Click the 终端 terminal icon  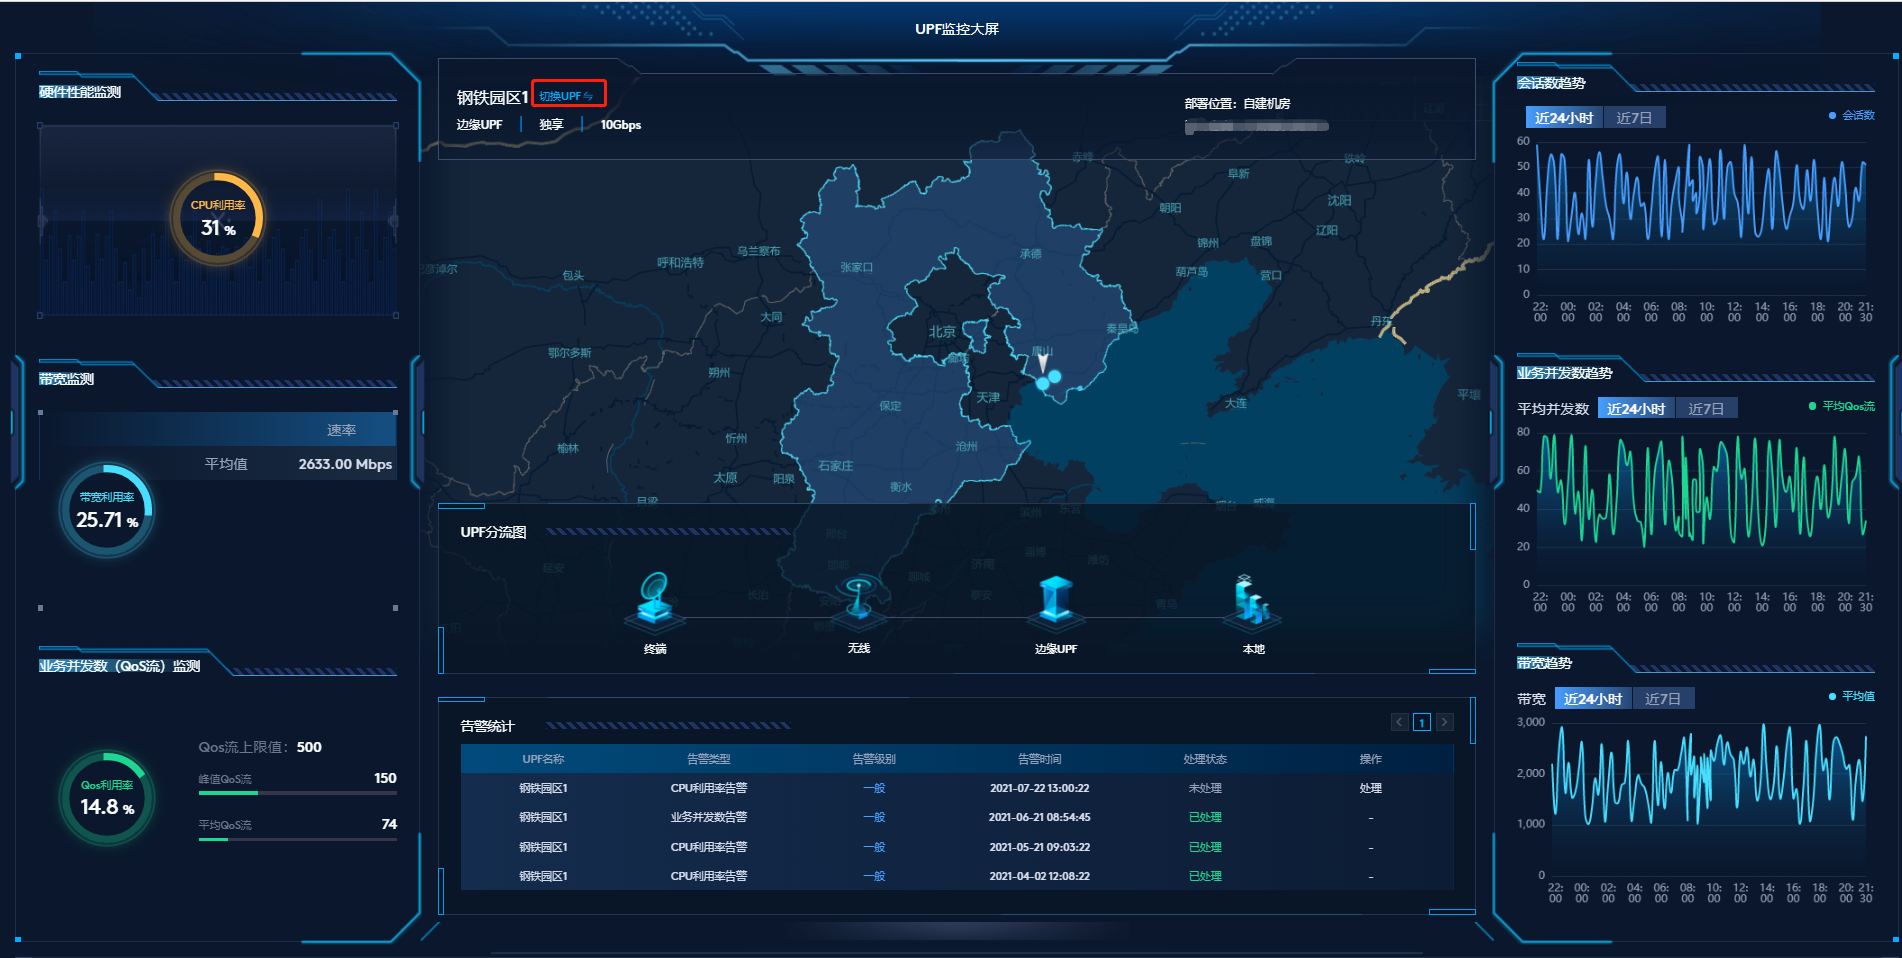(655, 600)
